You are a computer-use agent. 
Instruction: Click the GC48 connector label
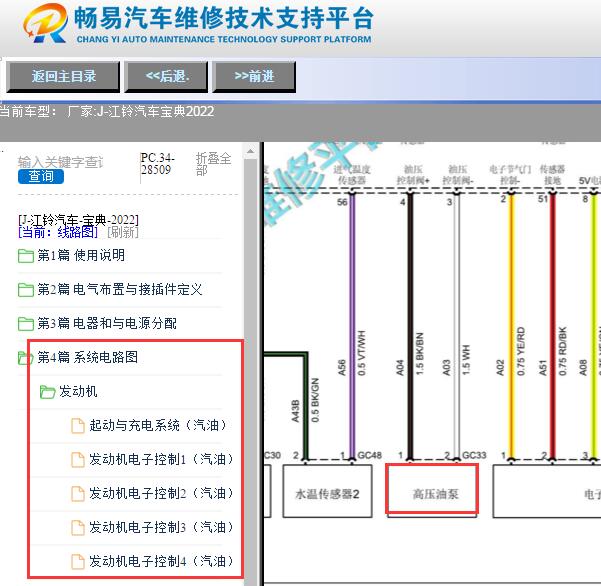369,455
